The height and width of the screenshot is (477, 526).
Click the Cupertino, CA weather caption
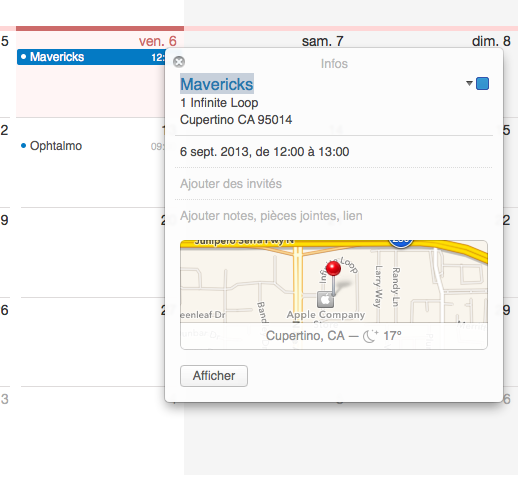[x=333, y=336]
